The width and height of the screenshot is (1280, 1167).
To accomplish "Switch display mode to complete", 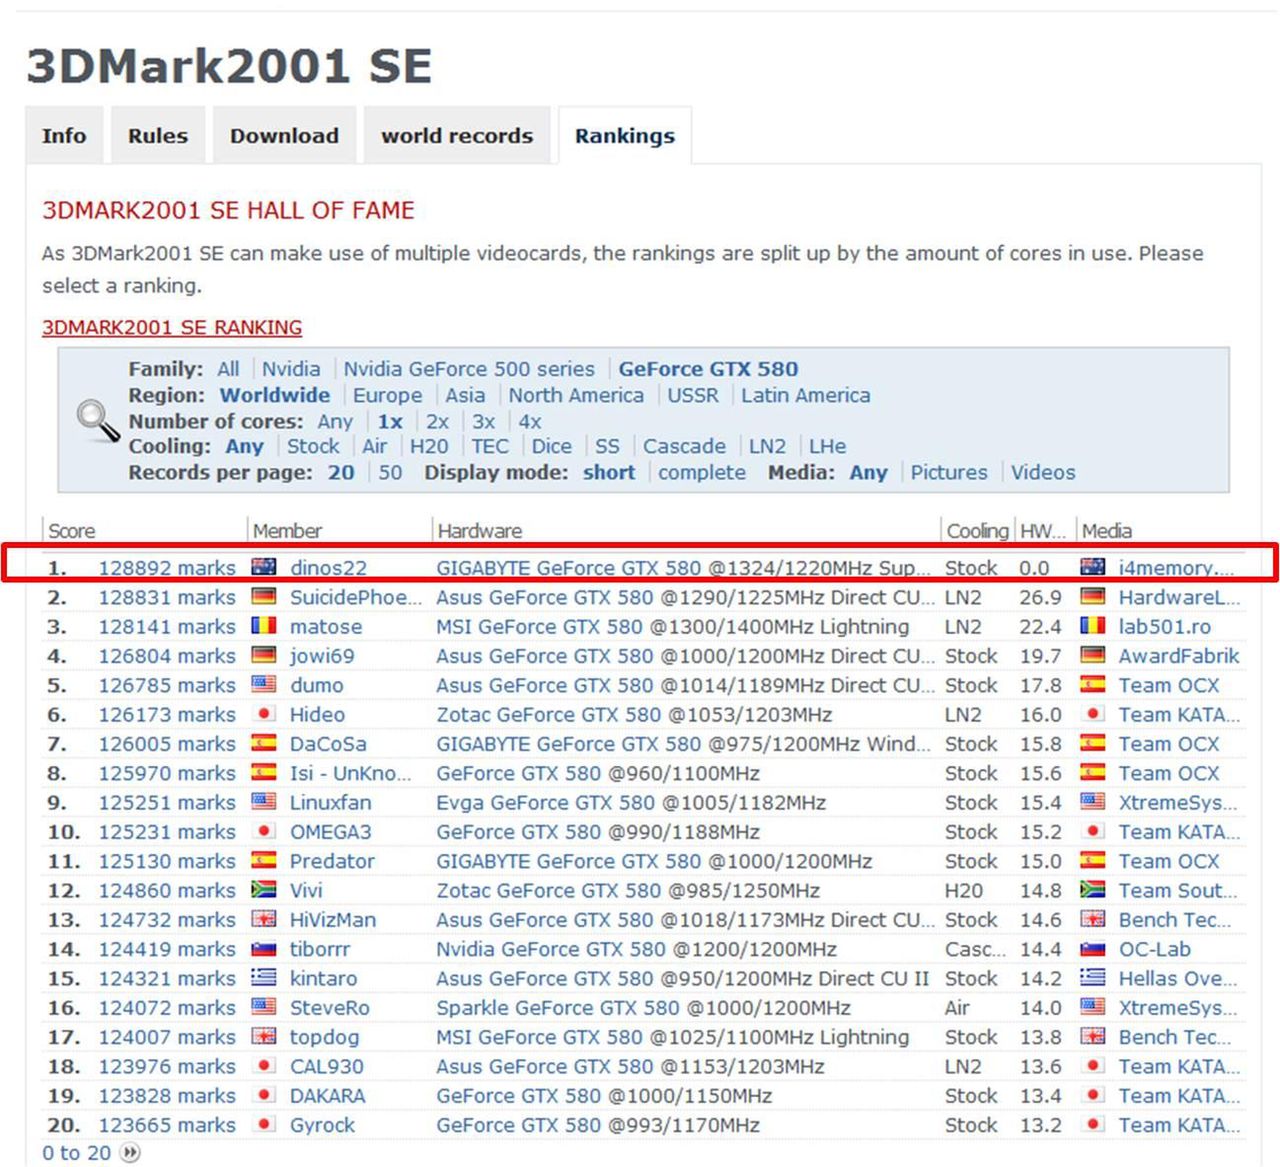I will pos(702,472).
